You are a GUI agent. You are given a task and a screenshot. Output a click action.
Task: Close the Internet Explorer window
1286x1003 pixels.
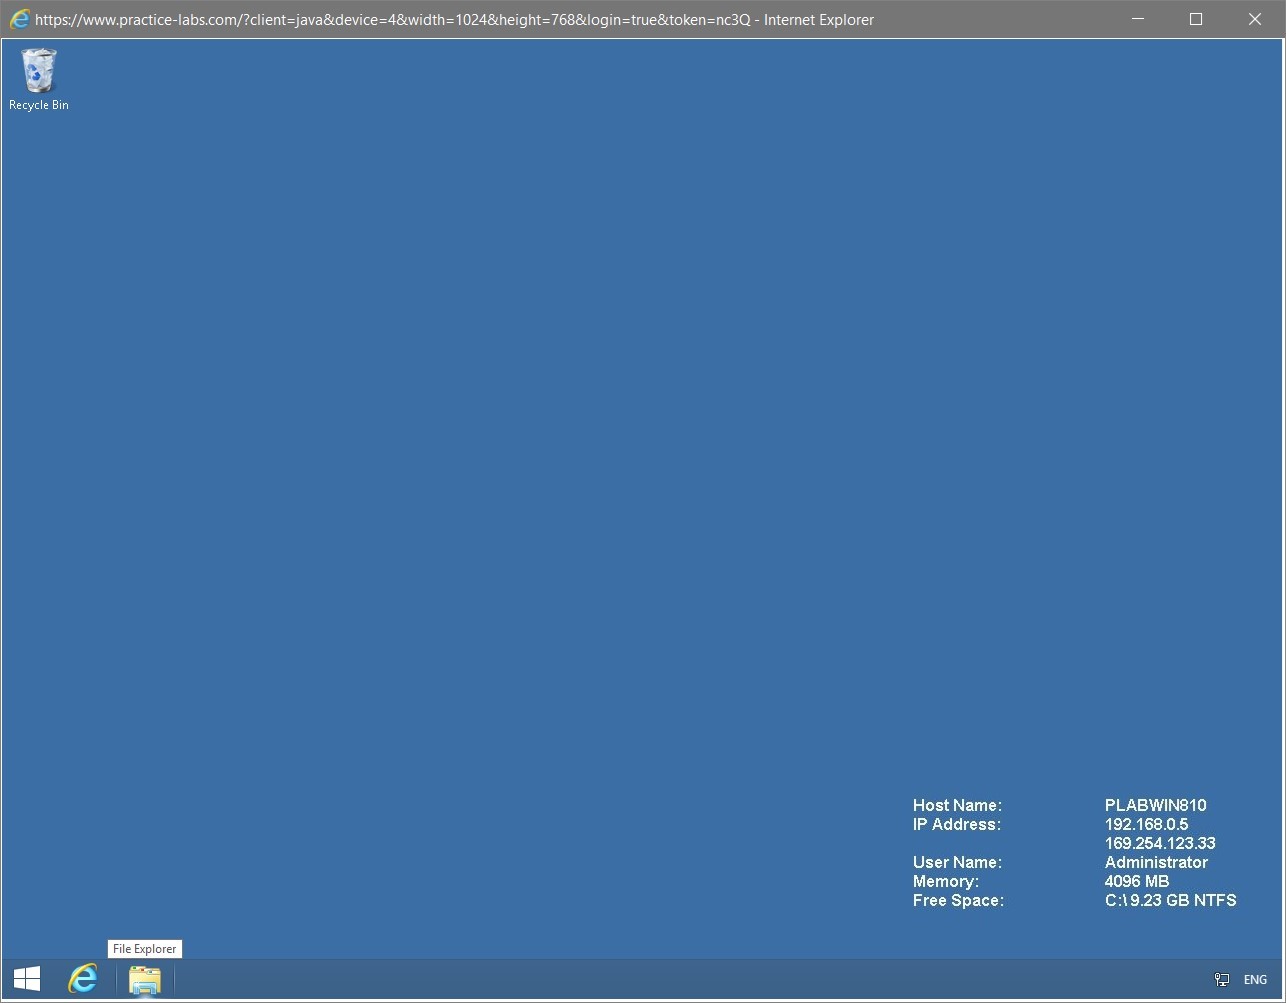point(1255,19)
